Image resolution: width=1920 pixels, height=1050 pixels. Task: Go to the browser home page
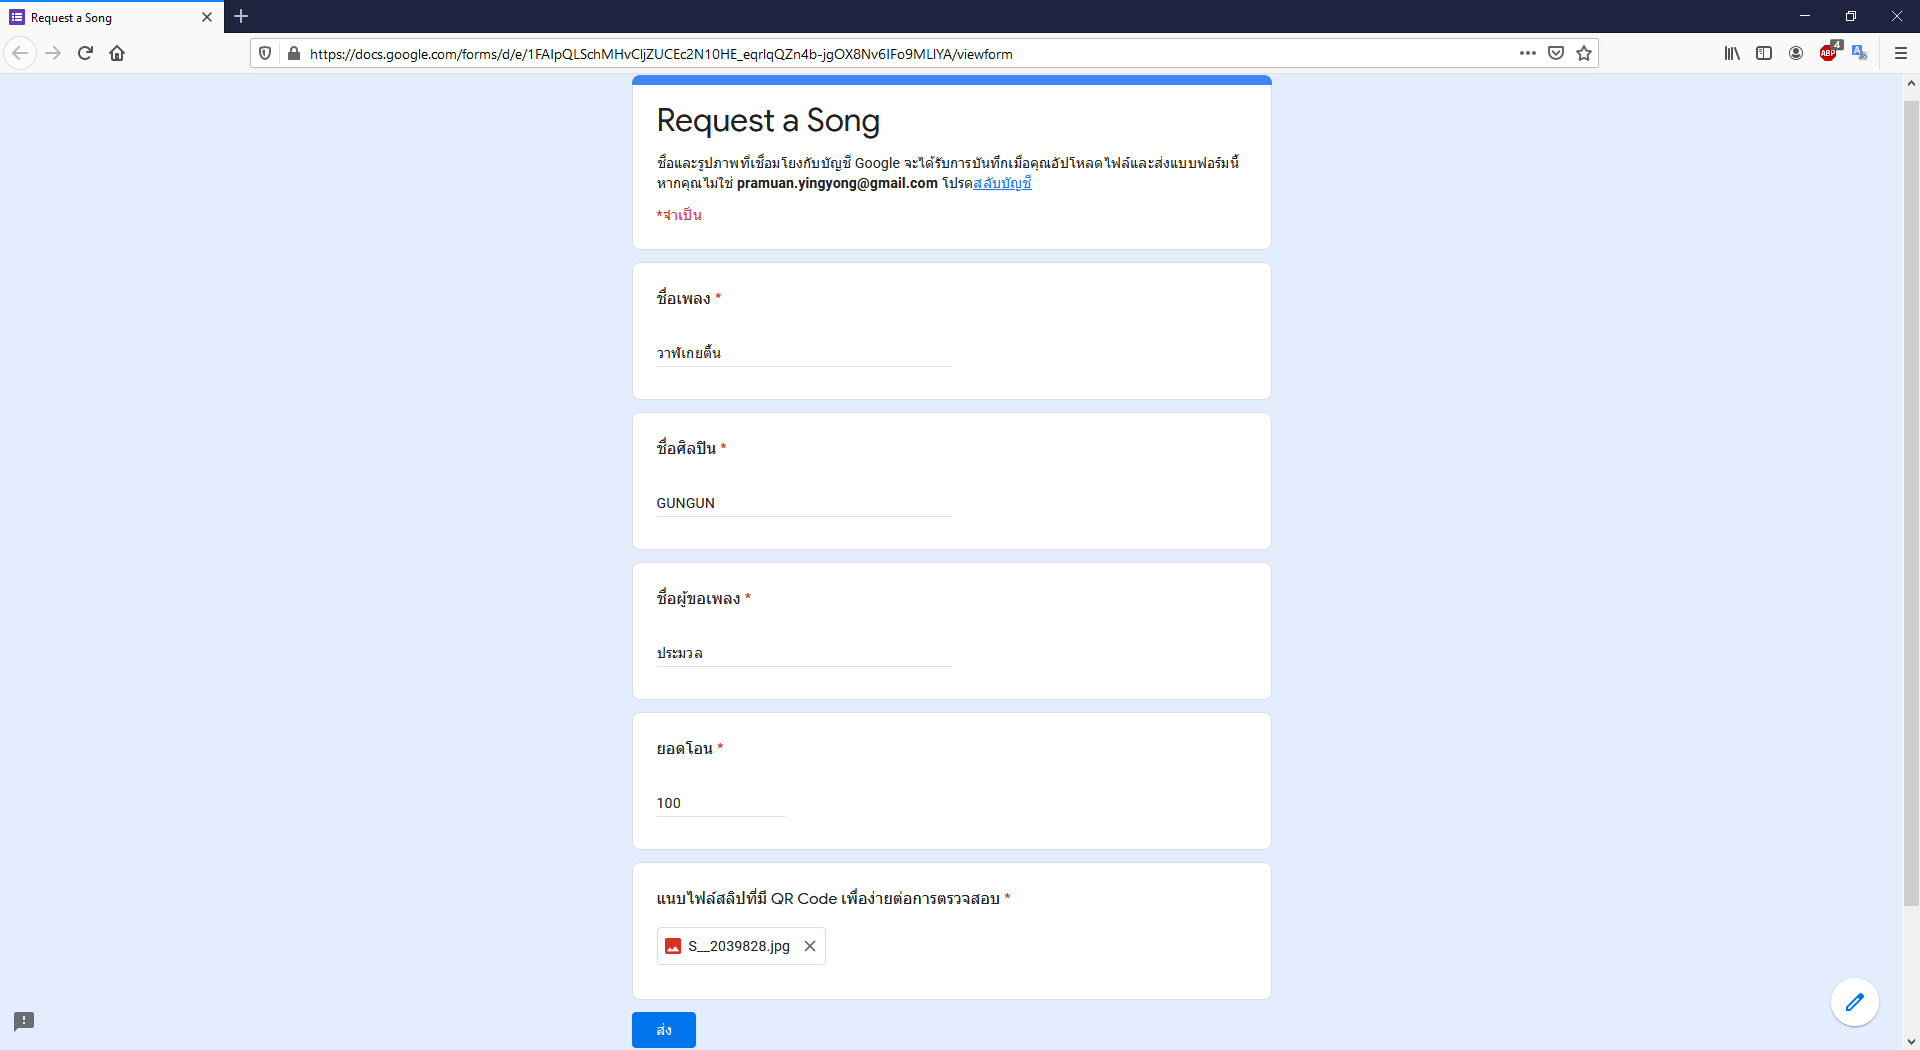pyautogui.click(x=117, y=53)
